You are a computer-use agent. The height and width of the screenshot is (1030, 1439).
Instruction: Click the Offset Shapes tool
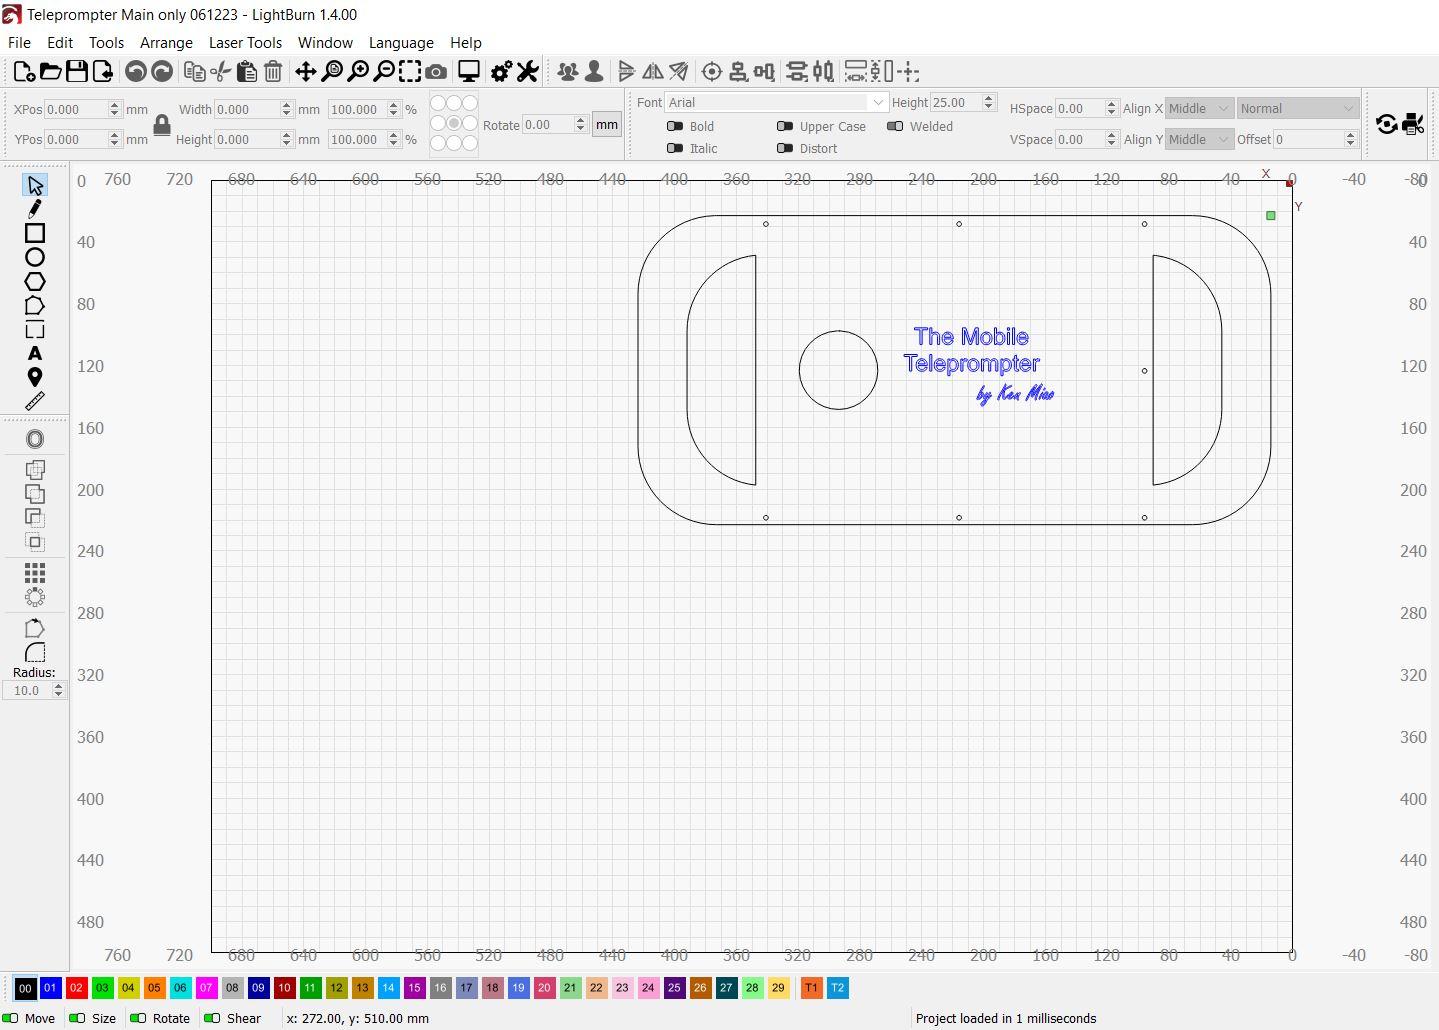pos(35,439)
